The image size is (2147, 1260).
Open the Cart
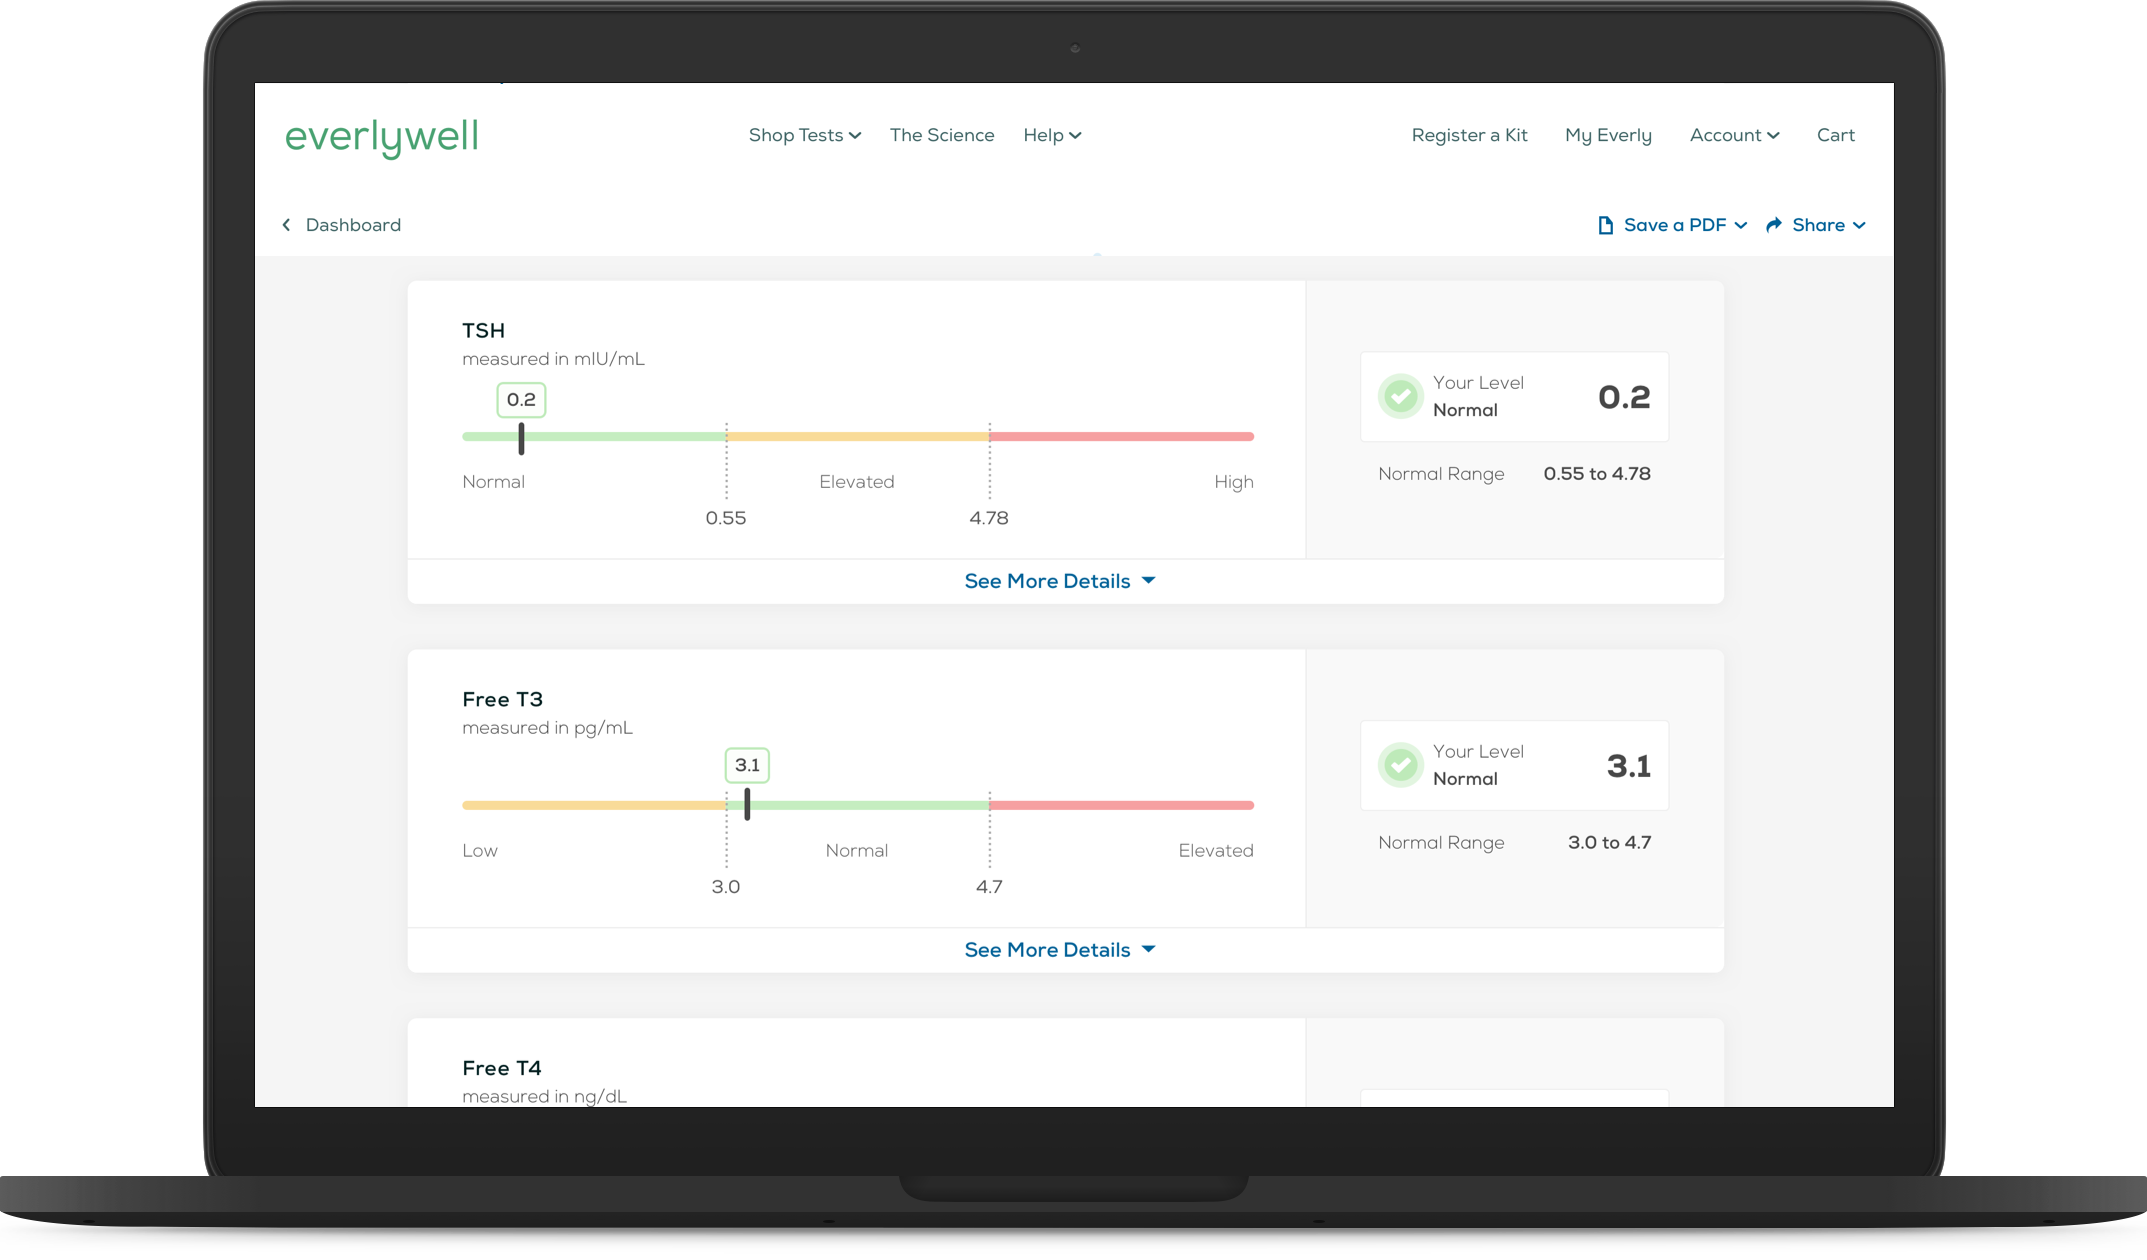[1835, 135]
